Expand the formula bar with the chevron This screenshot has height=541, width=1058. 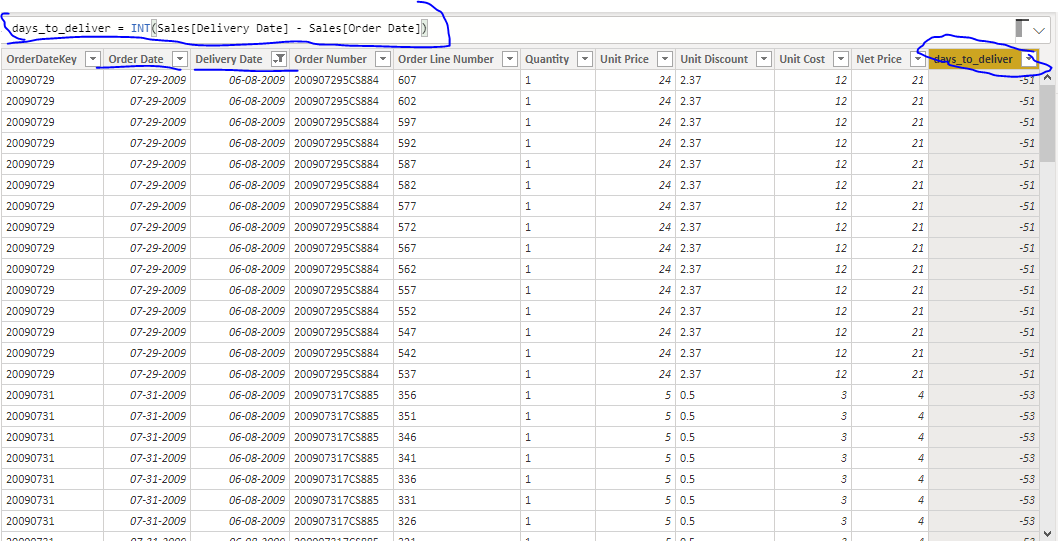1039,30
